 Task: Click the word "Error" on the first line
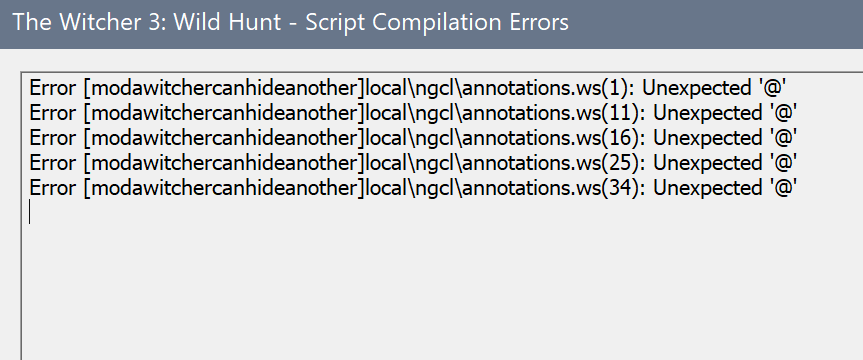[x=53, y=88]
